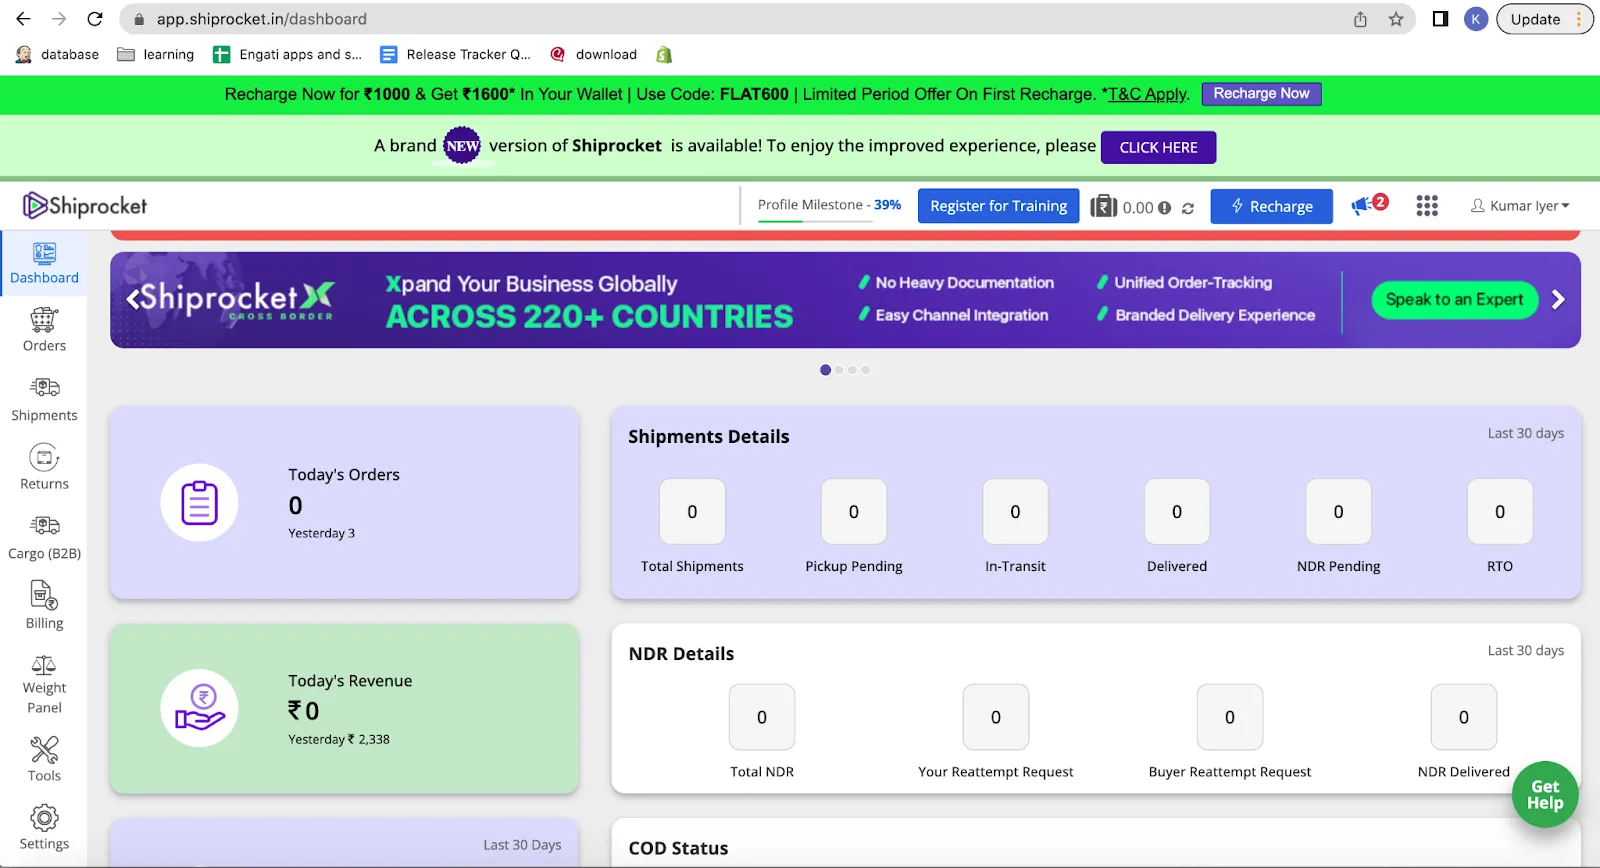Open the Billing sidebar section
This screenshot has height=868, width=1600.
(x=44, y=607)
